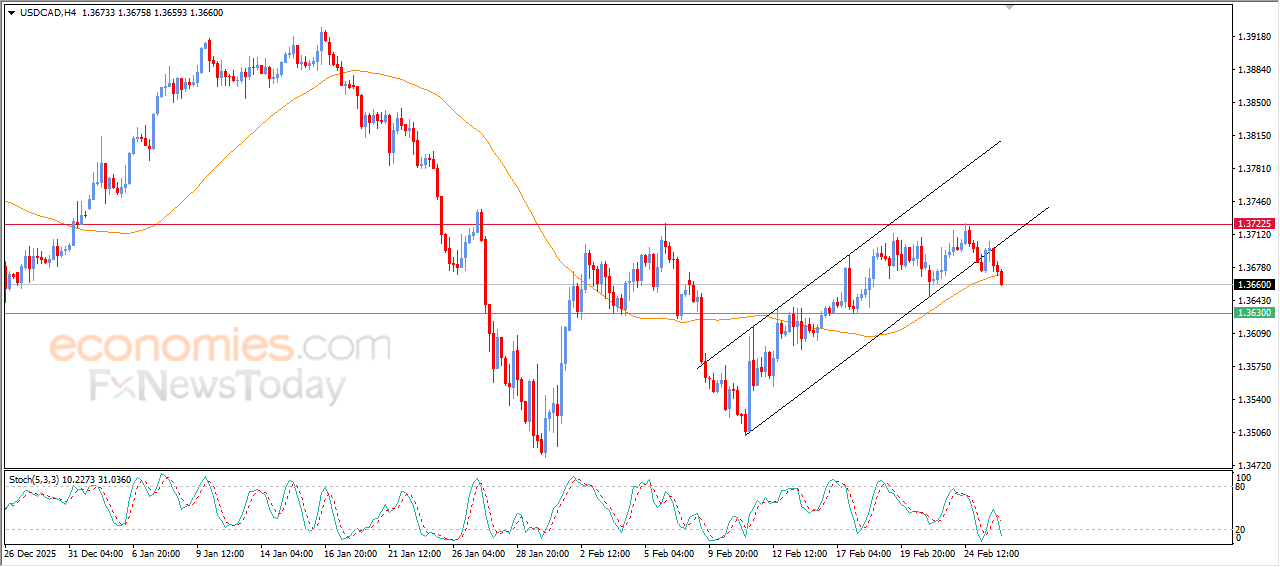Click the 12 Feb 12:00 date label
This screenshot has width=1280, height=567.
[799, 553]
